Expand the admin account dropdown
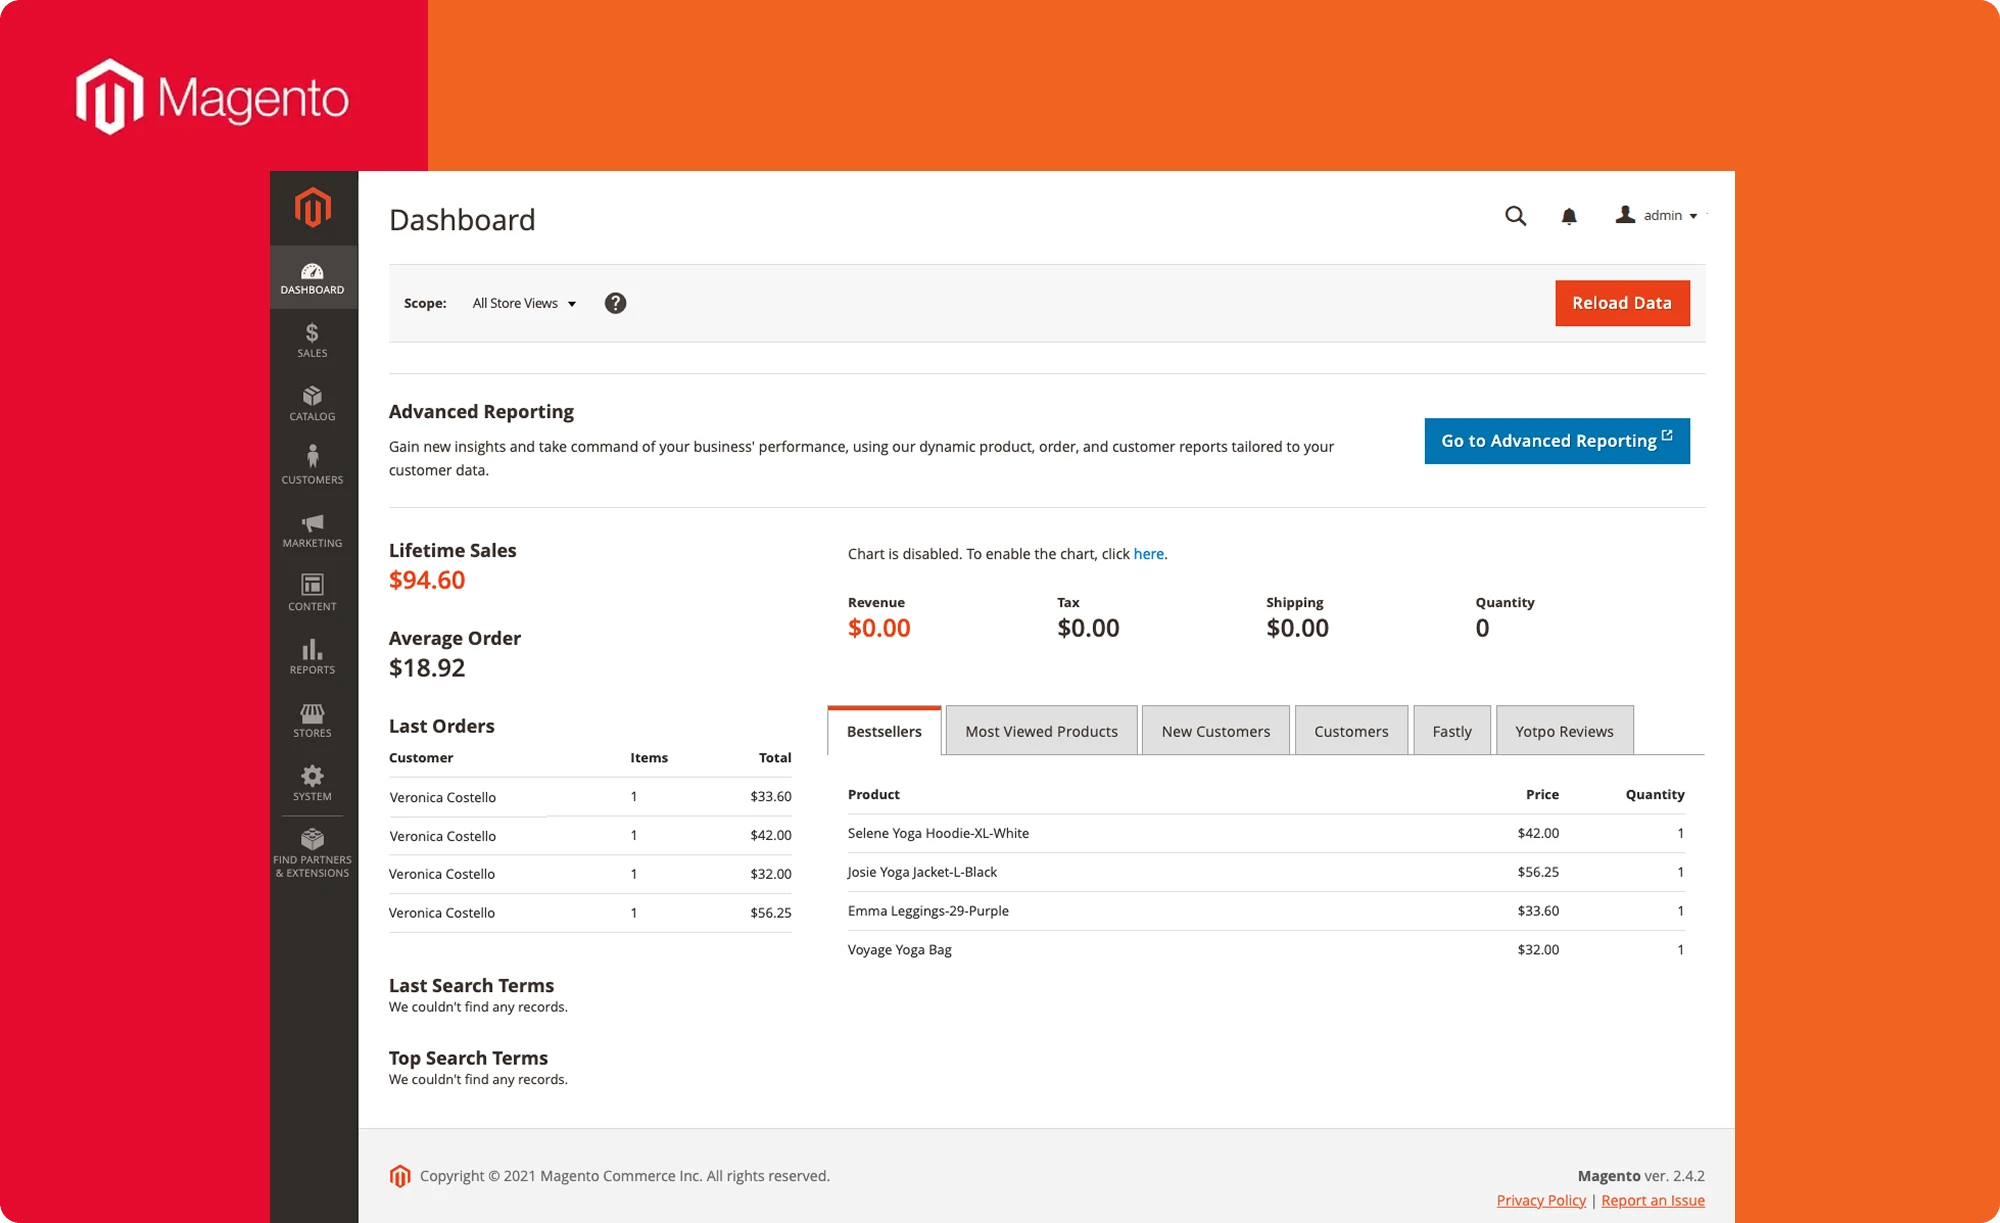This screenshot has width=2000, height=1223. pyautogui.click(x=1657, y=215)
